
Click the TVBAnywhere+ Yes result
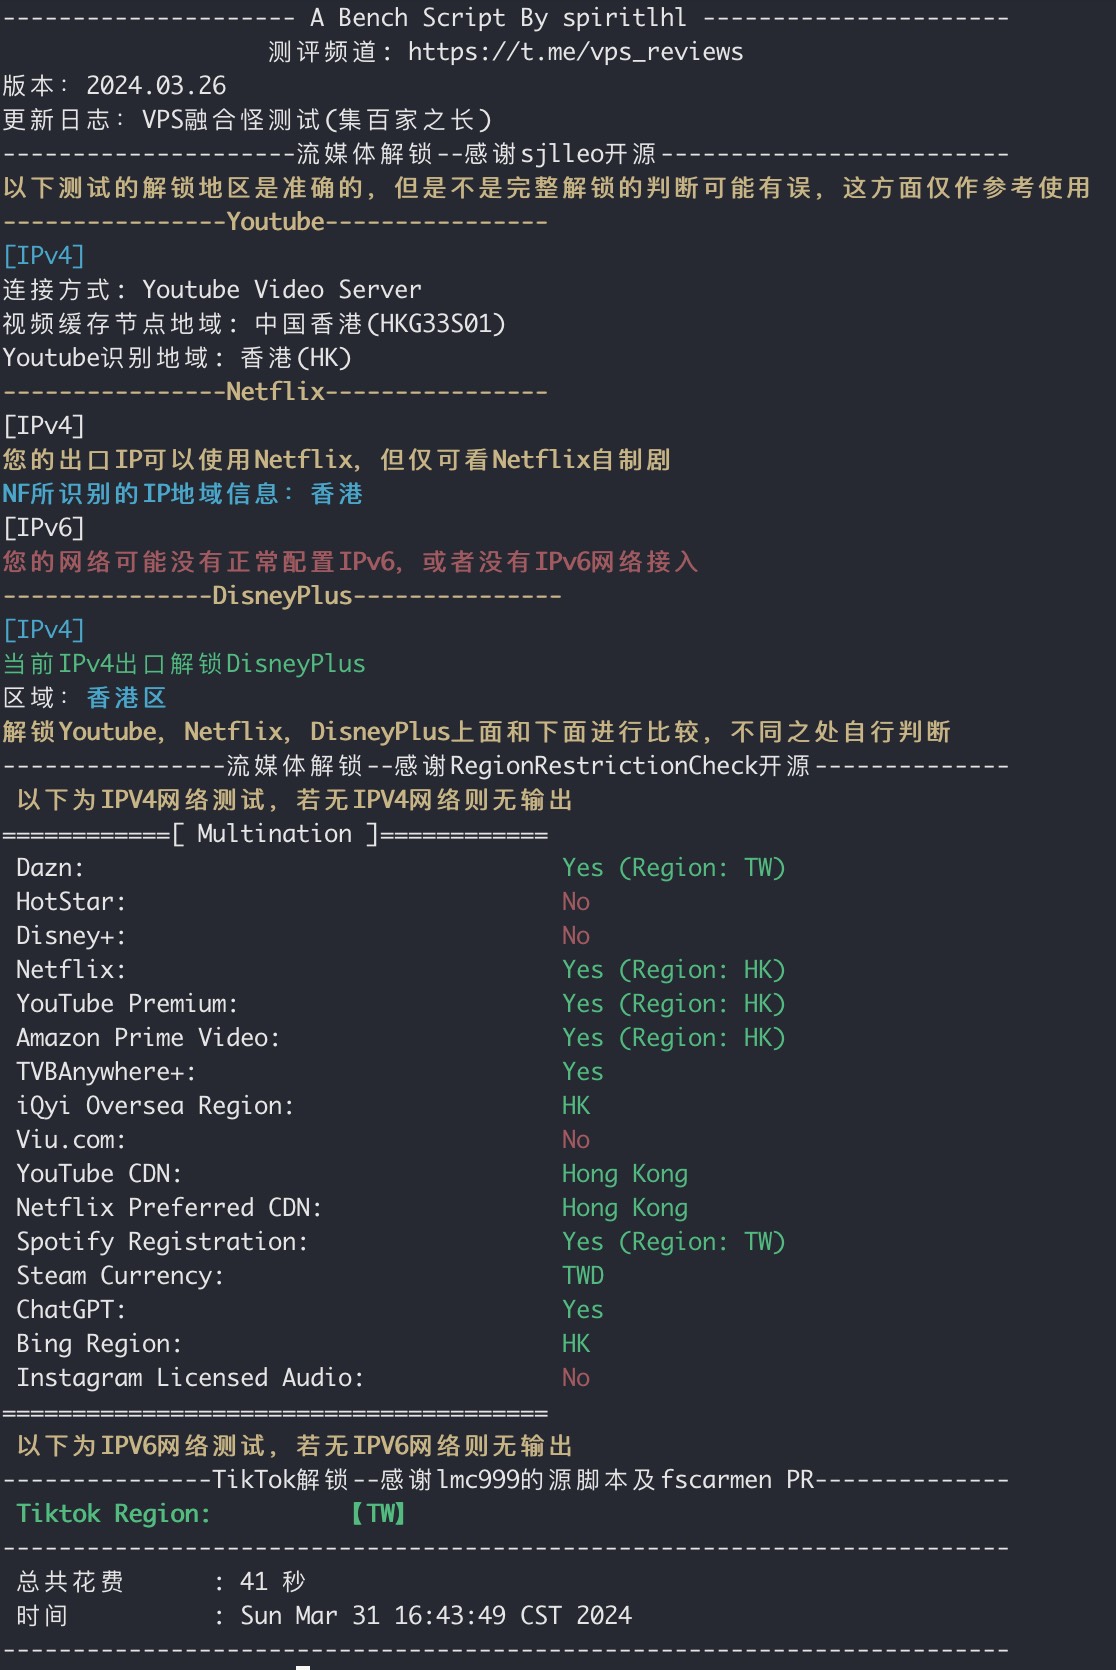pos(582,1072)
